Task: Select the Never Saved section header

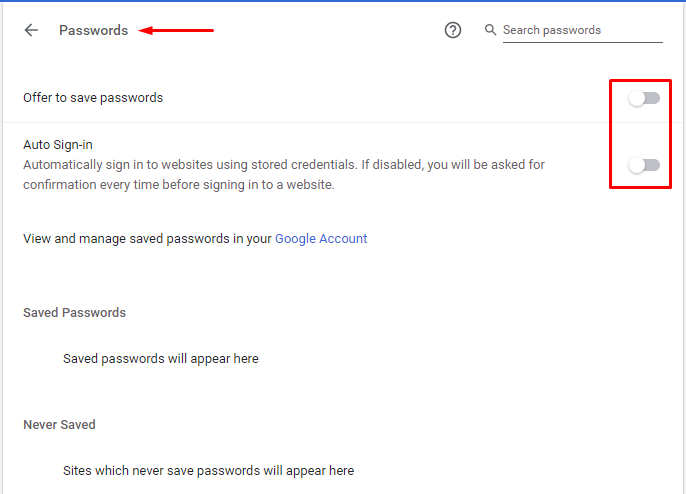Action: [60, 424]
